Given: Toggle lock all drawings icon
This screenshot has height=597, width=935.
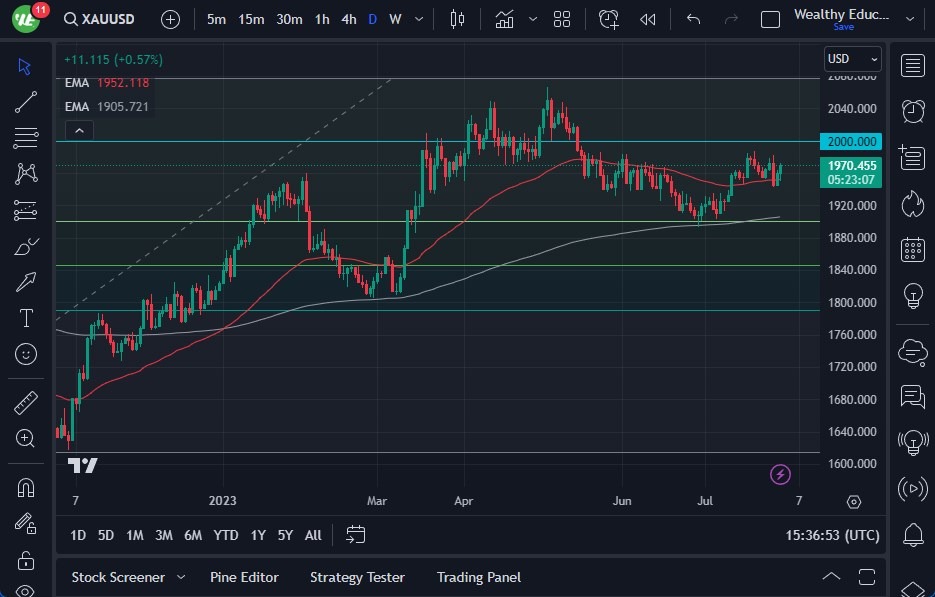Looking at the screenshot, I should pyautogui.click(x=26, y=559).
